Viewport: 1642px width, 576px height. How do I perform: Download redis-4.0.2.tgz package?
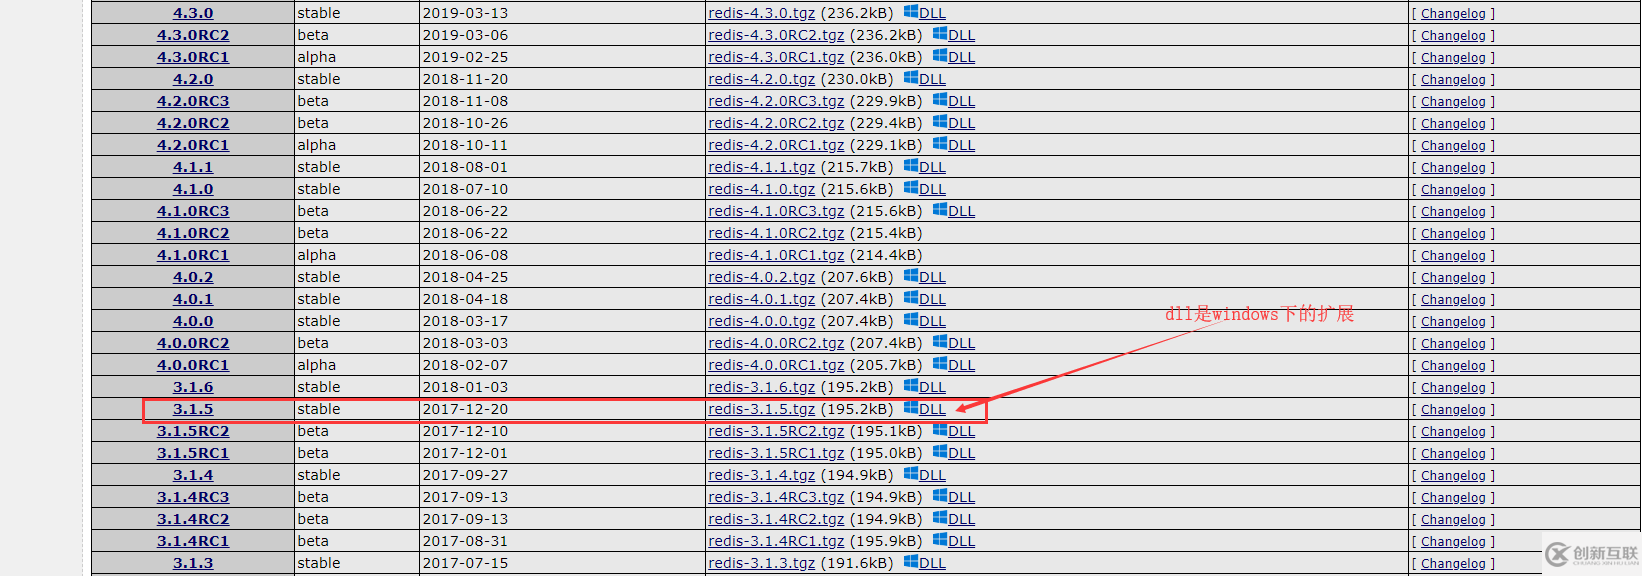762,277
